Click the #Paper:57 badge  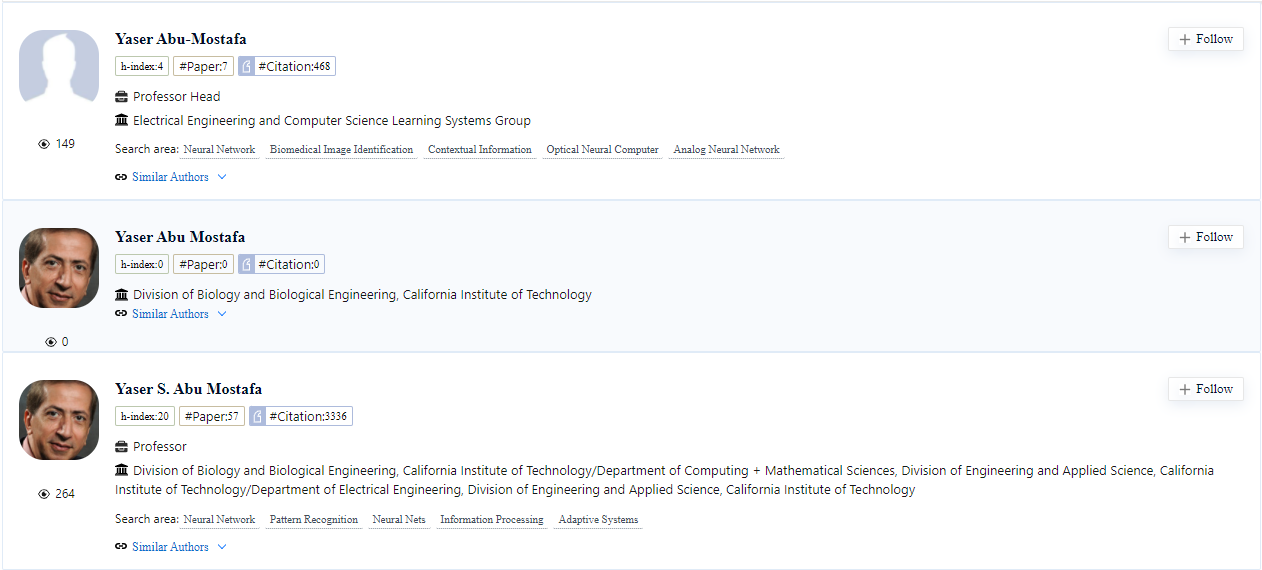coord(212,417)
